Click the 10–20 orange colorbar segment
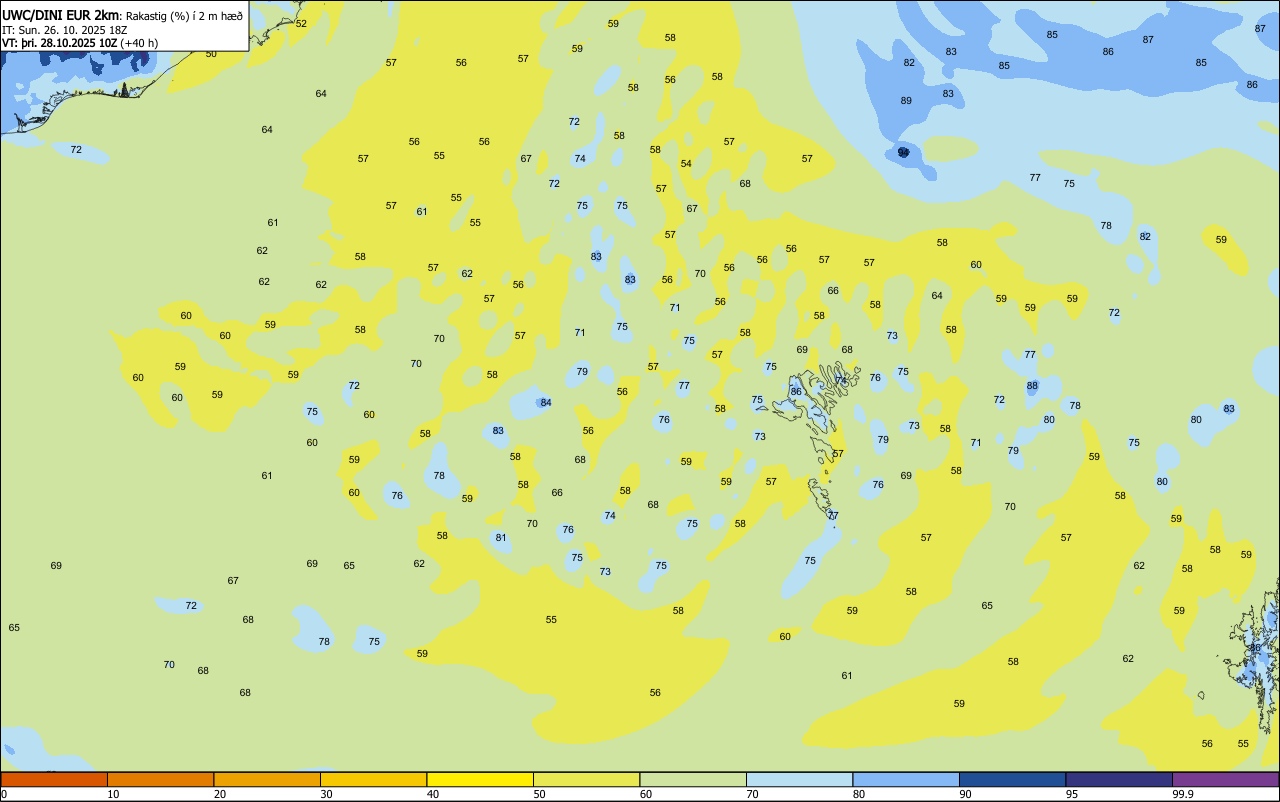The width and height of the screenshot is (1280, 802). (x=160, y=780)
